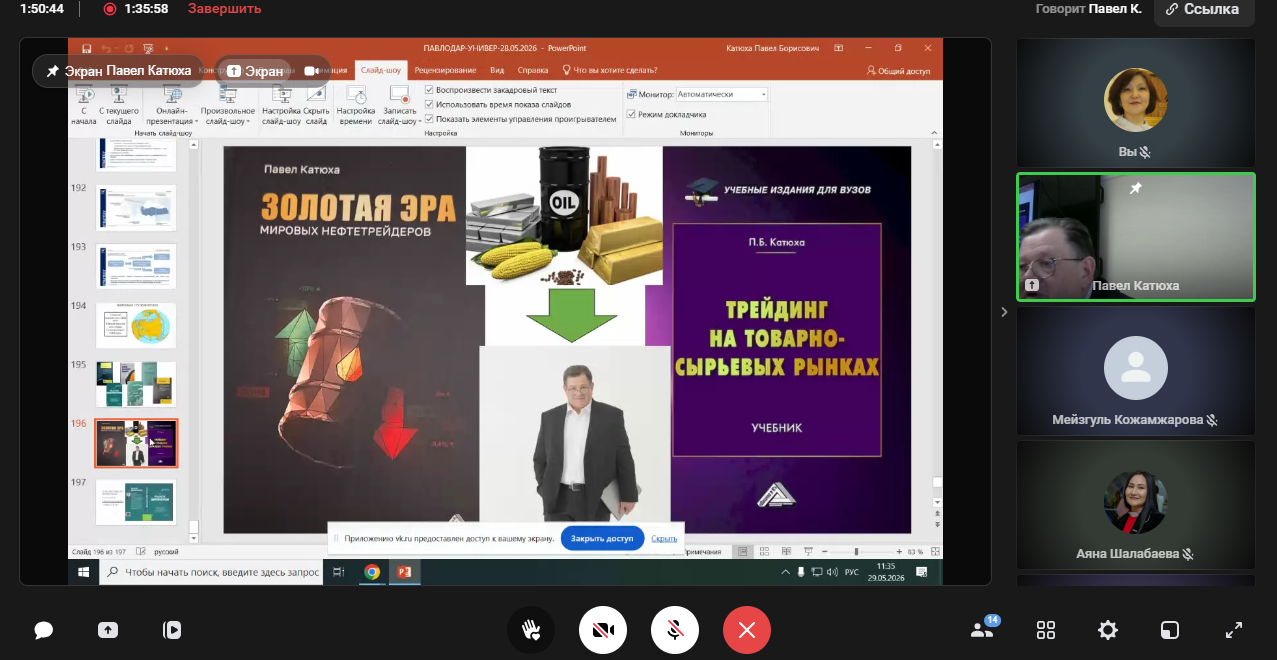1277x660 pixels.
Task: Select slide 194 thumbnail
Action: [x=136, y=326]
